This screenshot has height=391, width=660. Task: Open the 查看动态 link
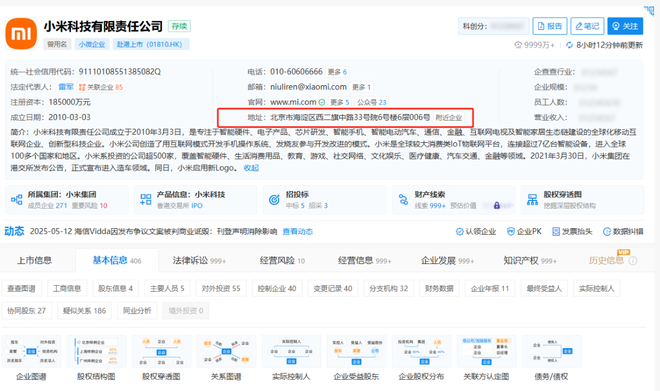click(298, 231)
